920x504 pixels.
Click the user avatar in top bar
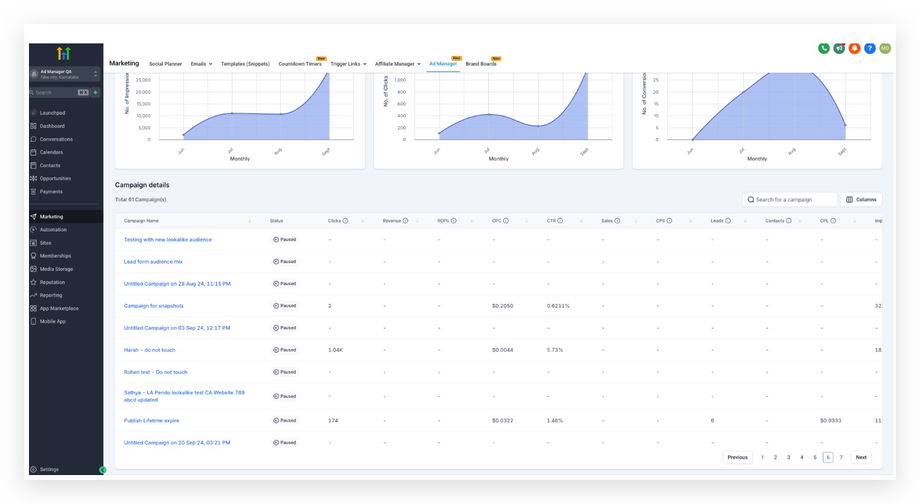[885, 48]
